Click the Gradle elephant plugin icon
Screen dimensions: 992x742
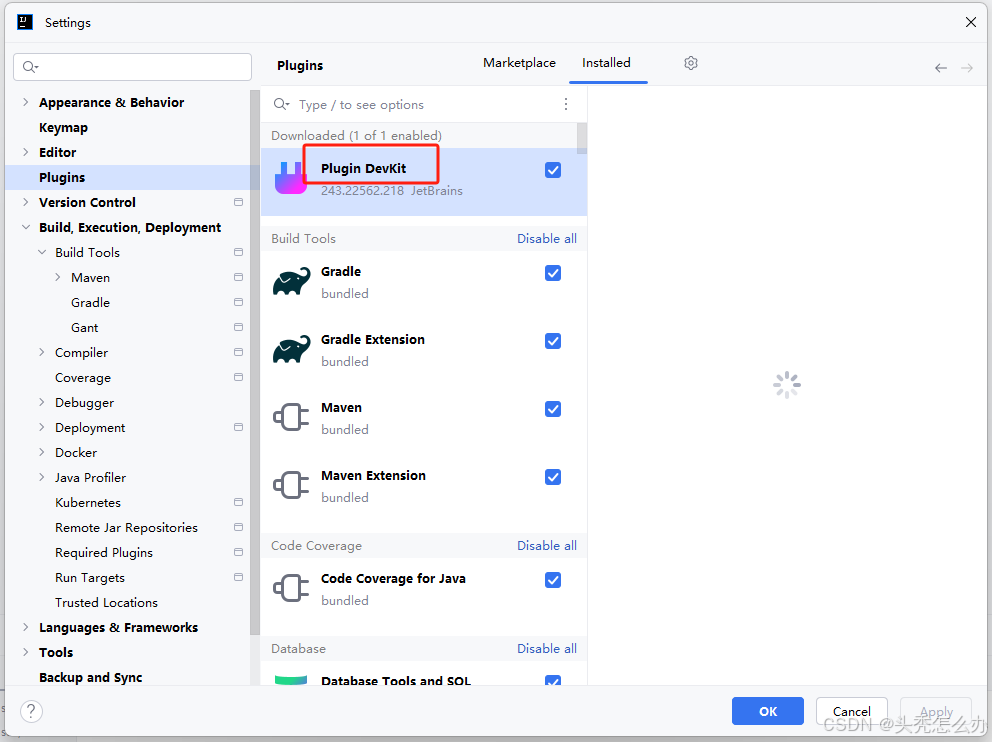click(292, 281)
